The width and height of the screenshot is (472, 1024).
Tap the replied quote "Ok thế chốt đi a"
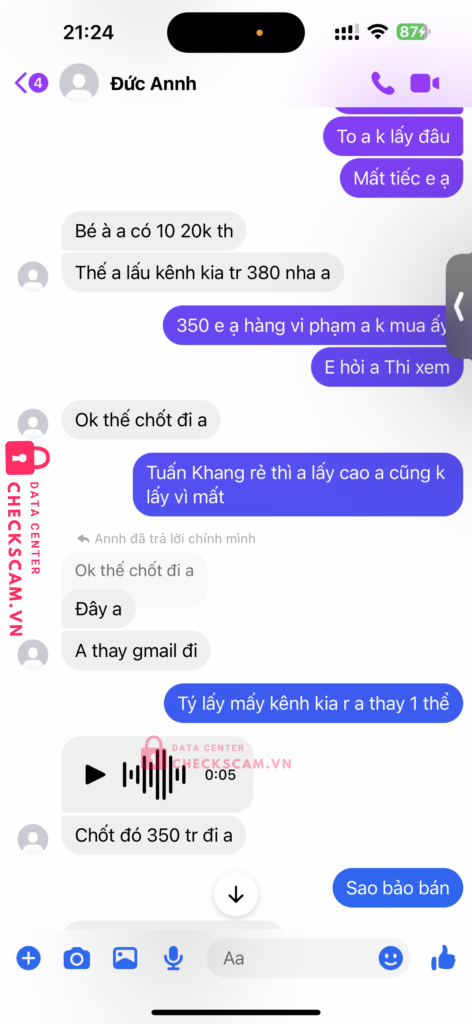tap(134, 570)
